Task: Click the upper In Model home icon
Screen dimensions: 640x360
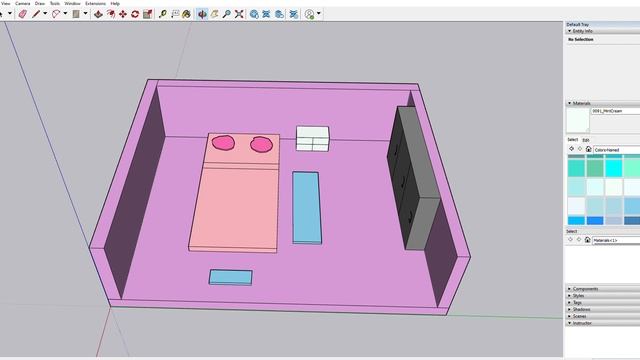Action: coord(588,149)
